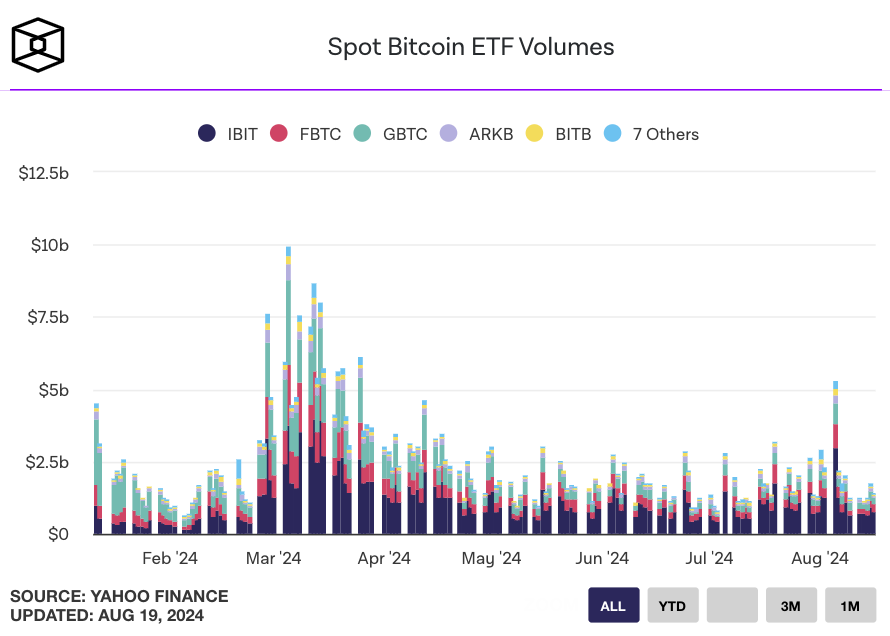The width and height of the screenshot is (890, 636).
Task: Toggle FBTC series via red legend dot
Action: [x=279, y=133]
